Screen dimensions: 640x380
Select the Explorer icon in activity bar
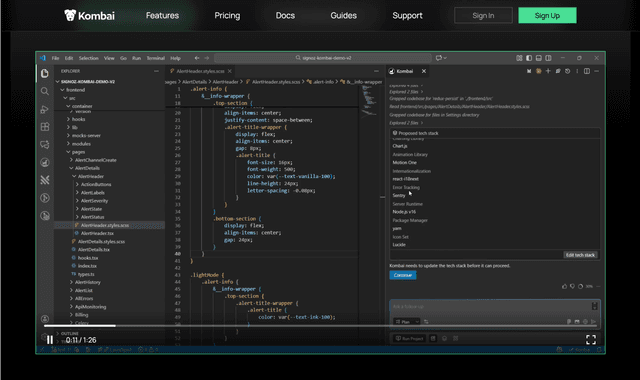45,73
